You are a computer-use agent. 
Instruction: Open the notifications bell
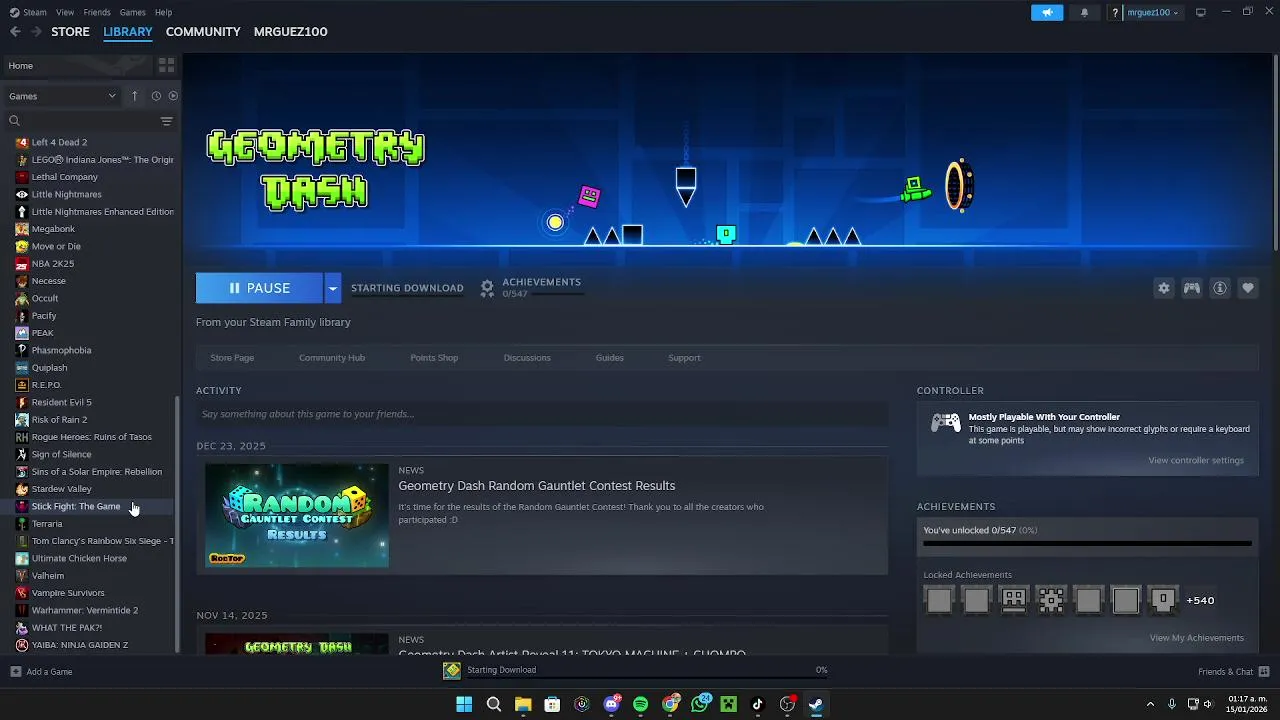point(1084,12)
